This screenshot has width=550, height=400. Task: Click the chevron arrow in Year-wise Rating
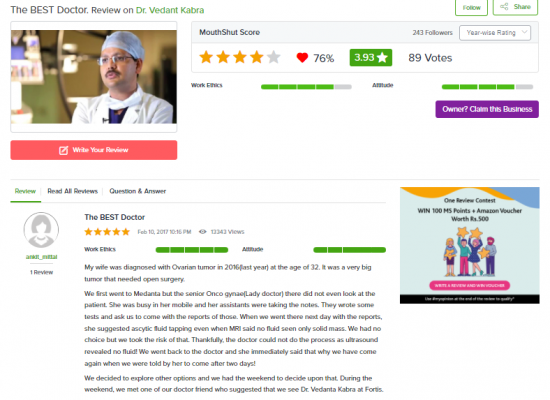click(524, 32)
